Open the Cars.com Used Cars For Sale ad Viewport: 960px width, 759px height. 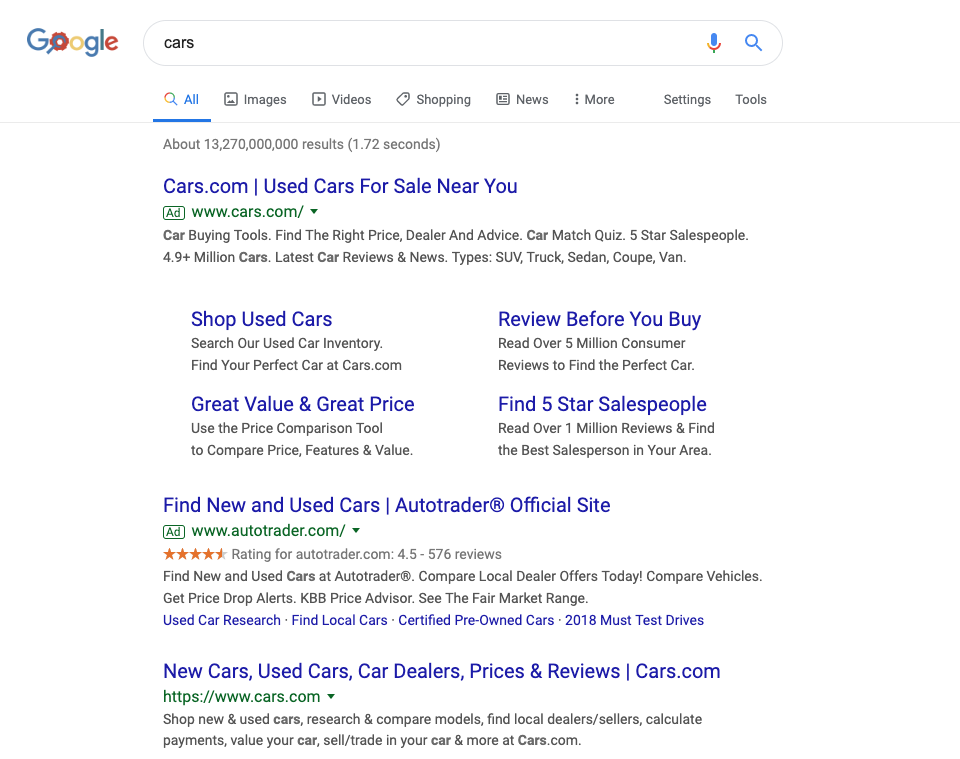(340, 186)
